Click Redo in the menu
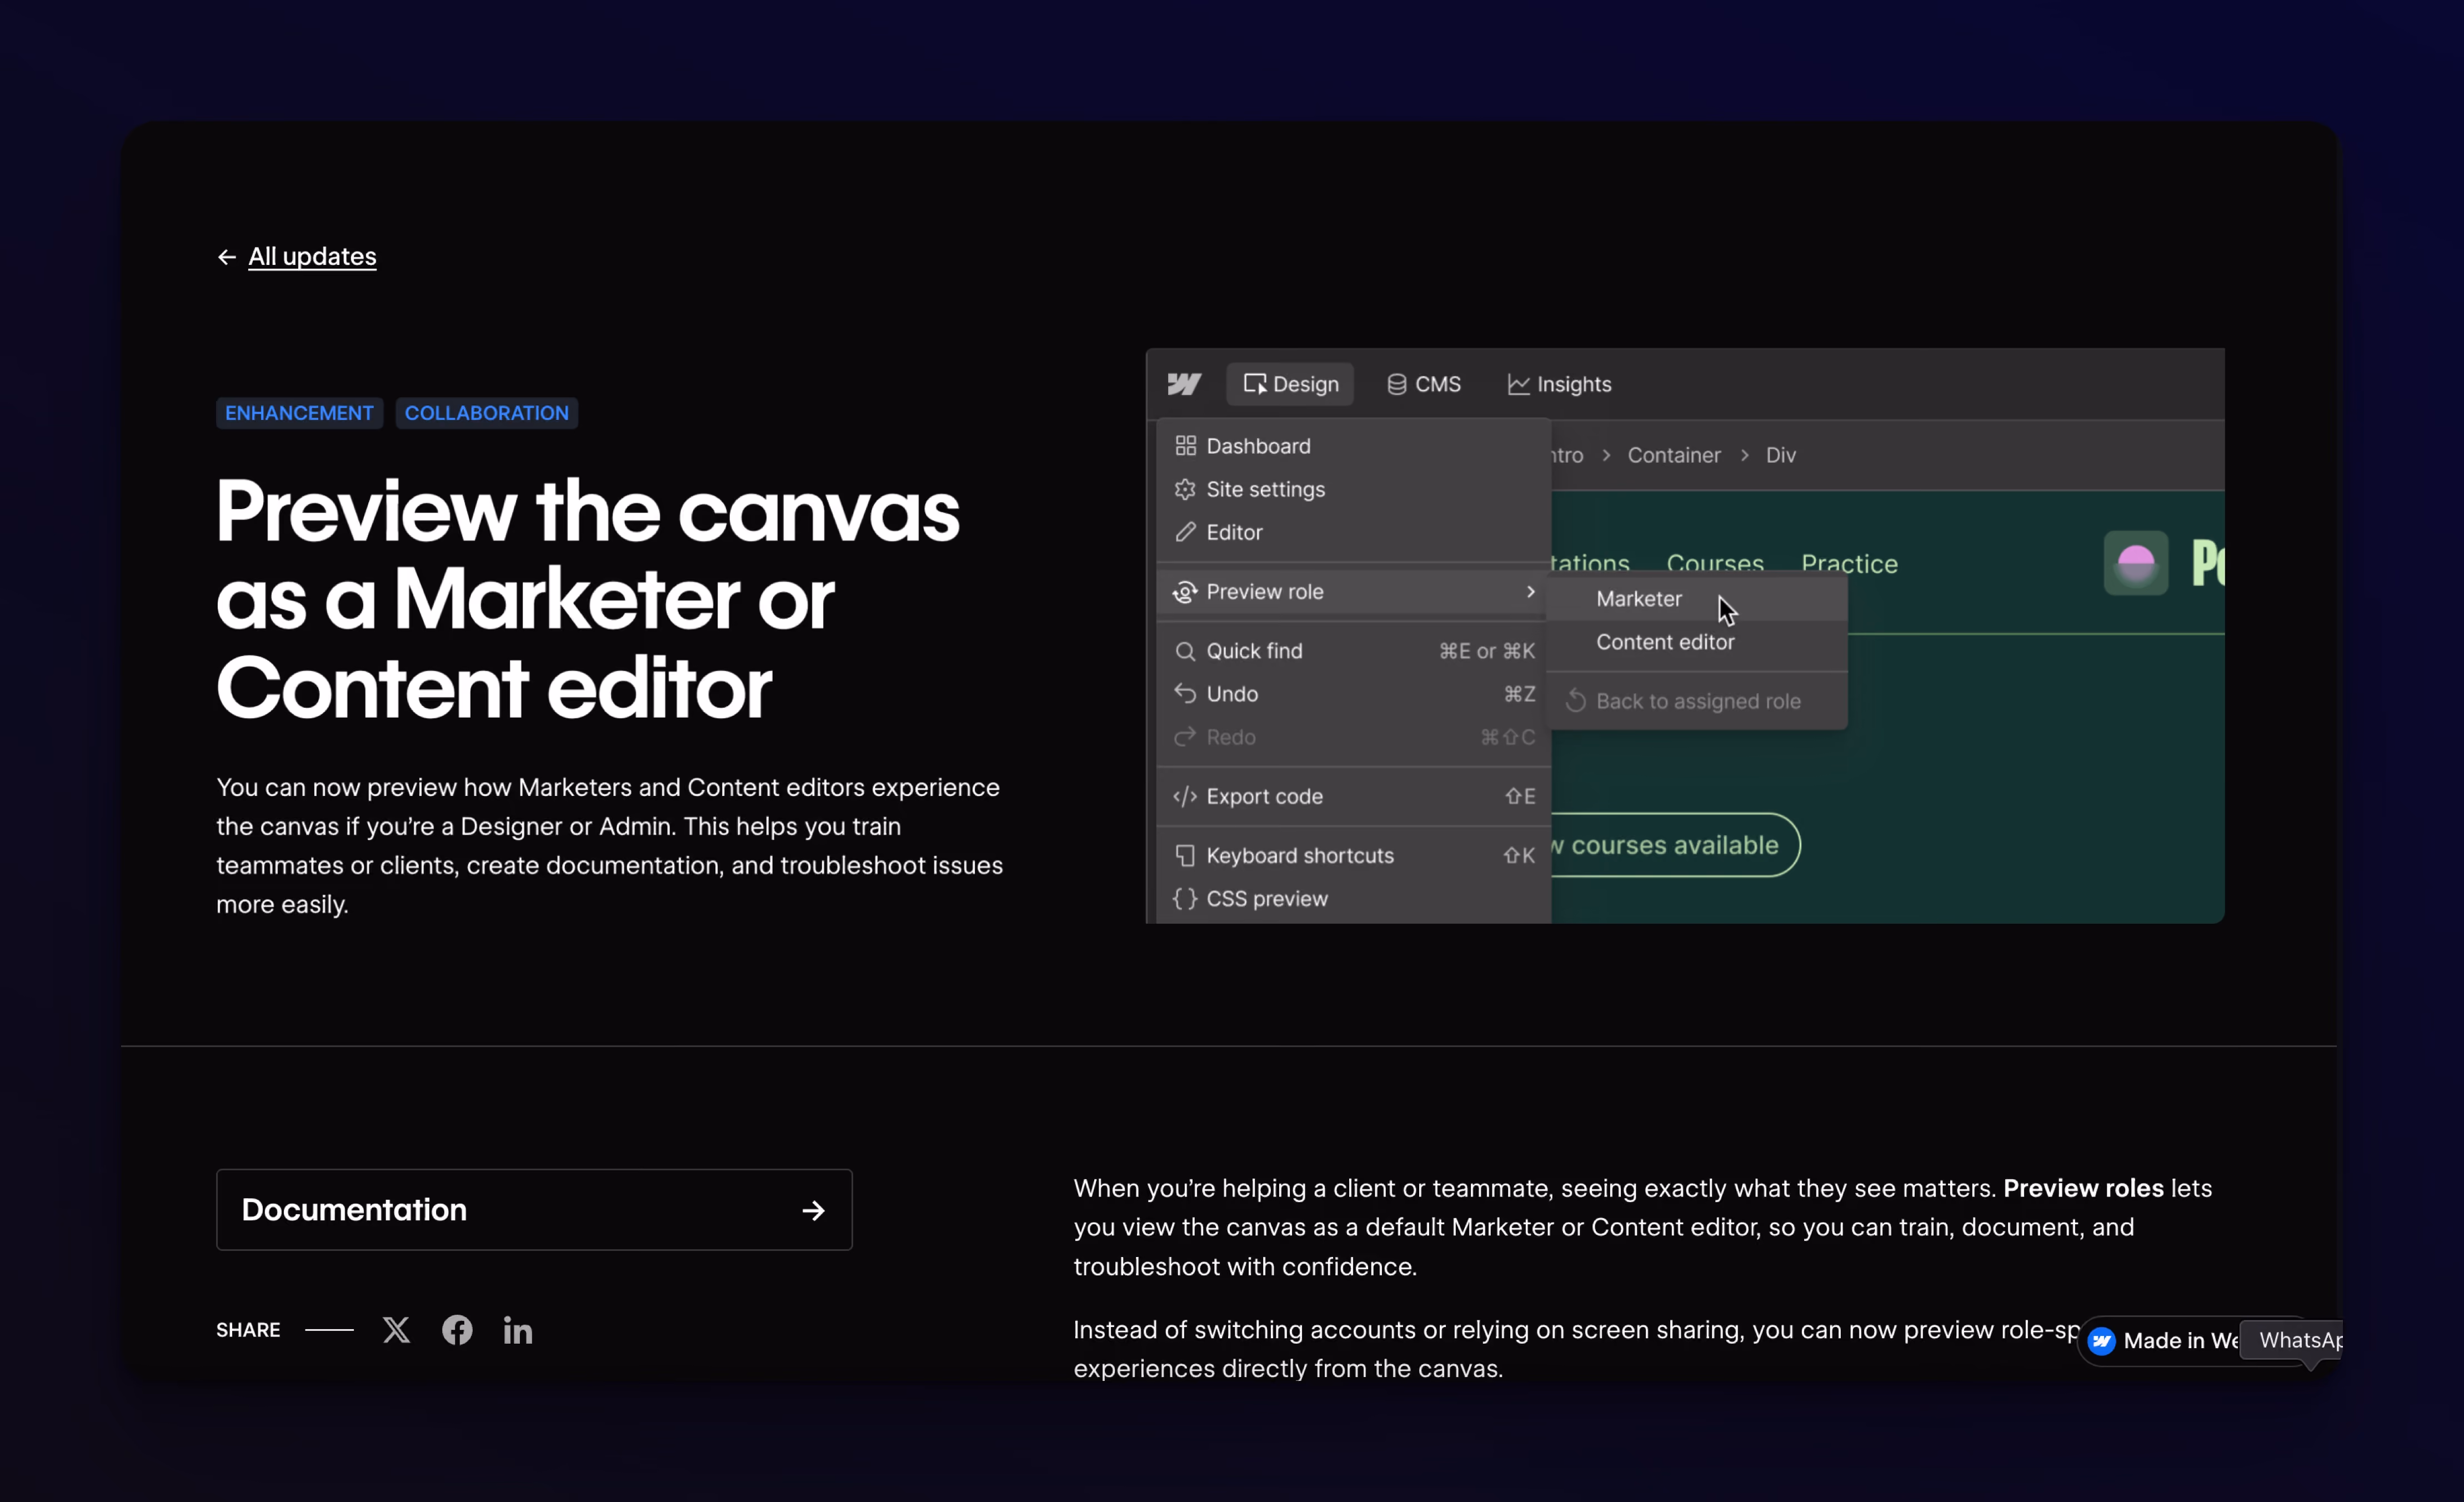Viewport: 2464px width, 1502px height. [1353, 737]
